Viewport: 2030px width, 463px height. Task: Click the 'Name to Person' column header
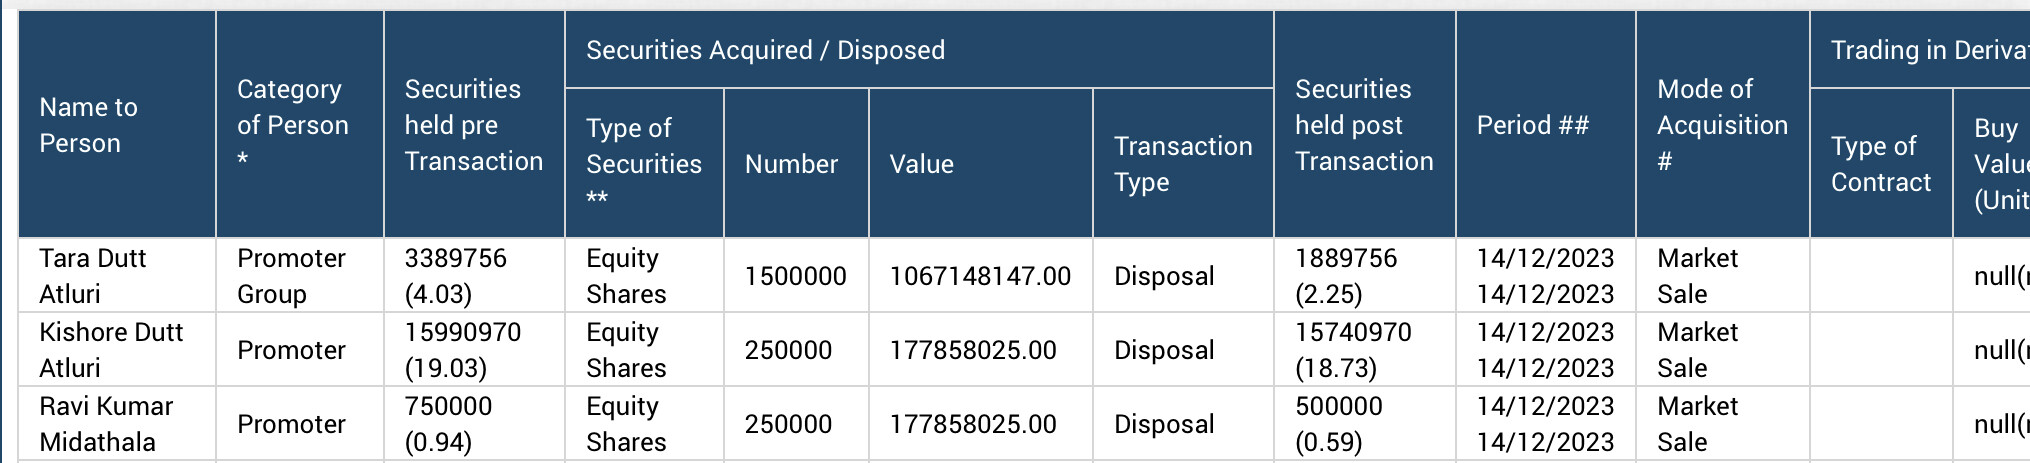(x=89, y=125)
